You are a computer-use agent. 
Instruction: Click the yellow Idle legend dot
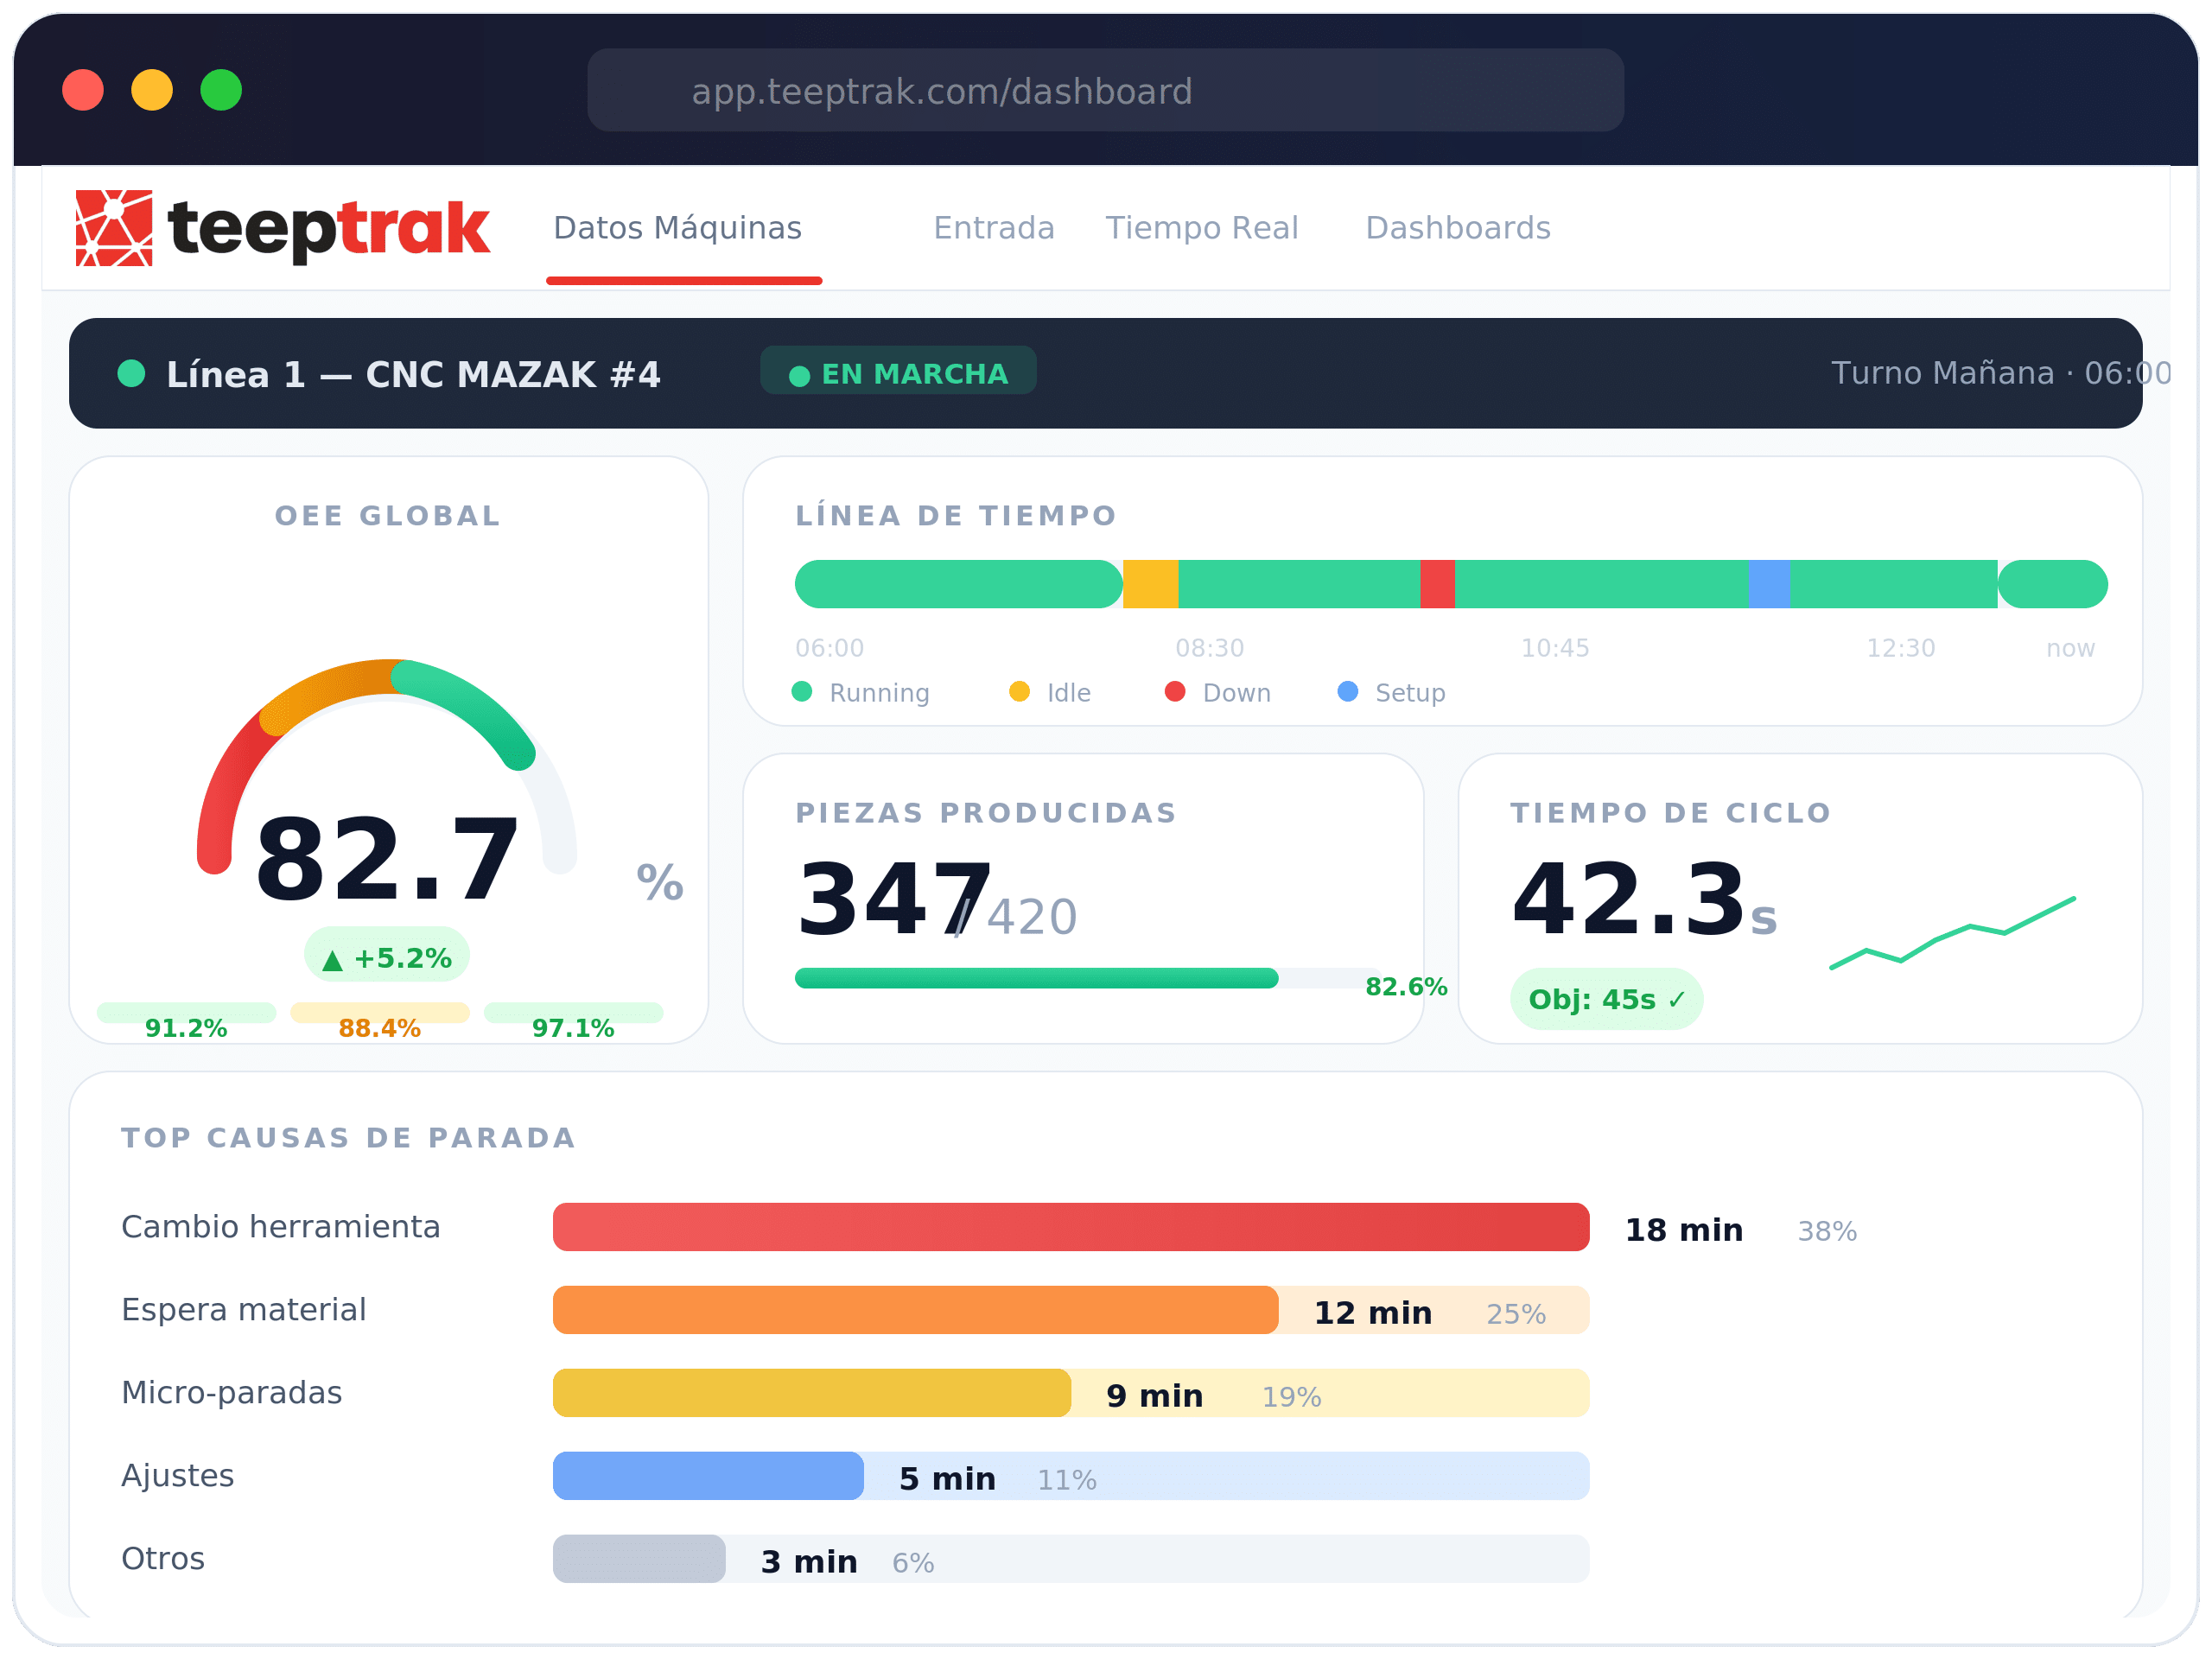point(1019,691)
